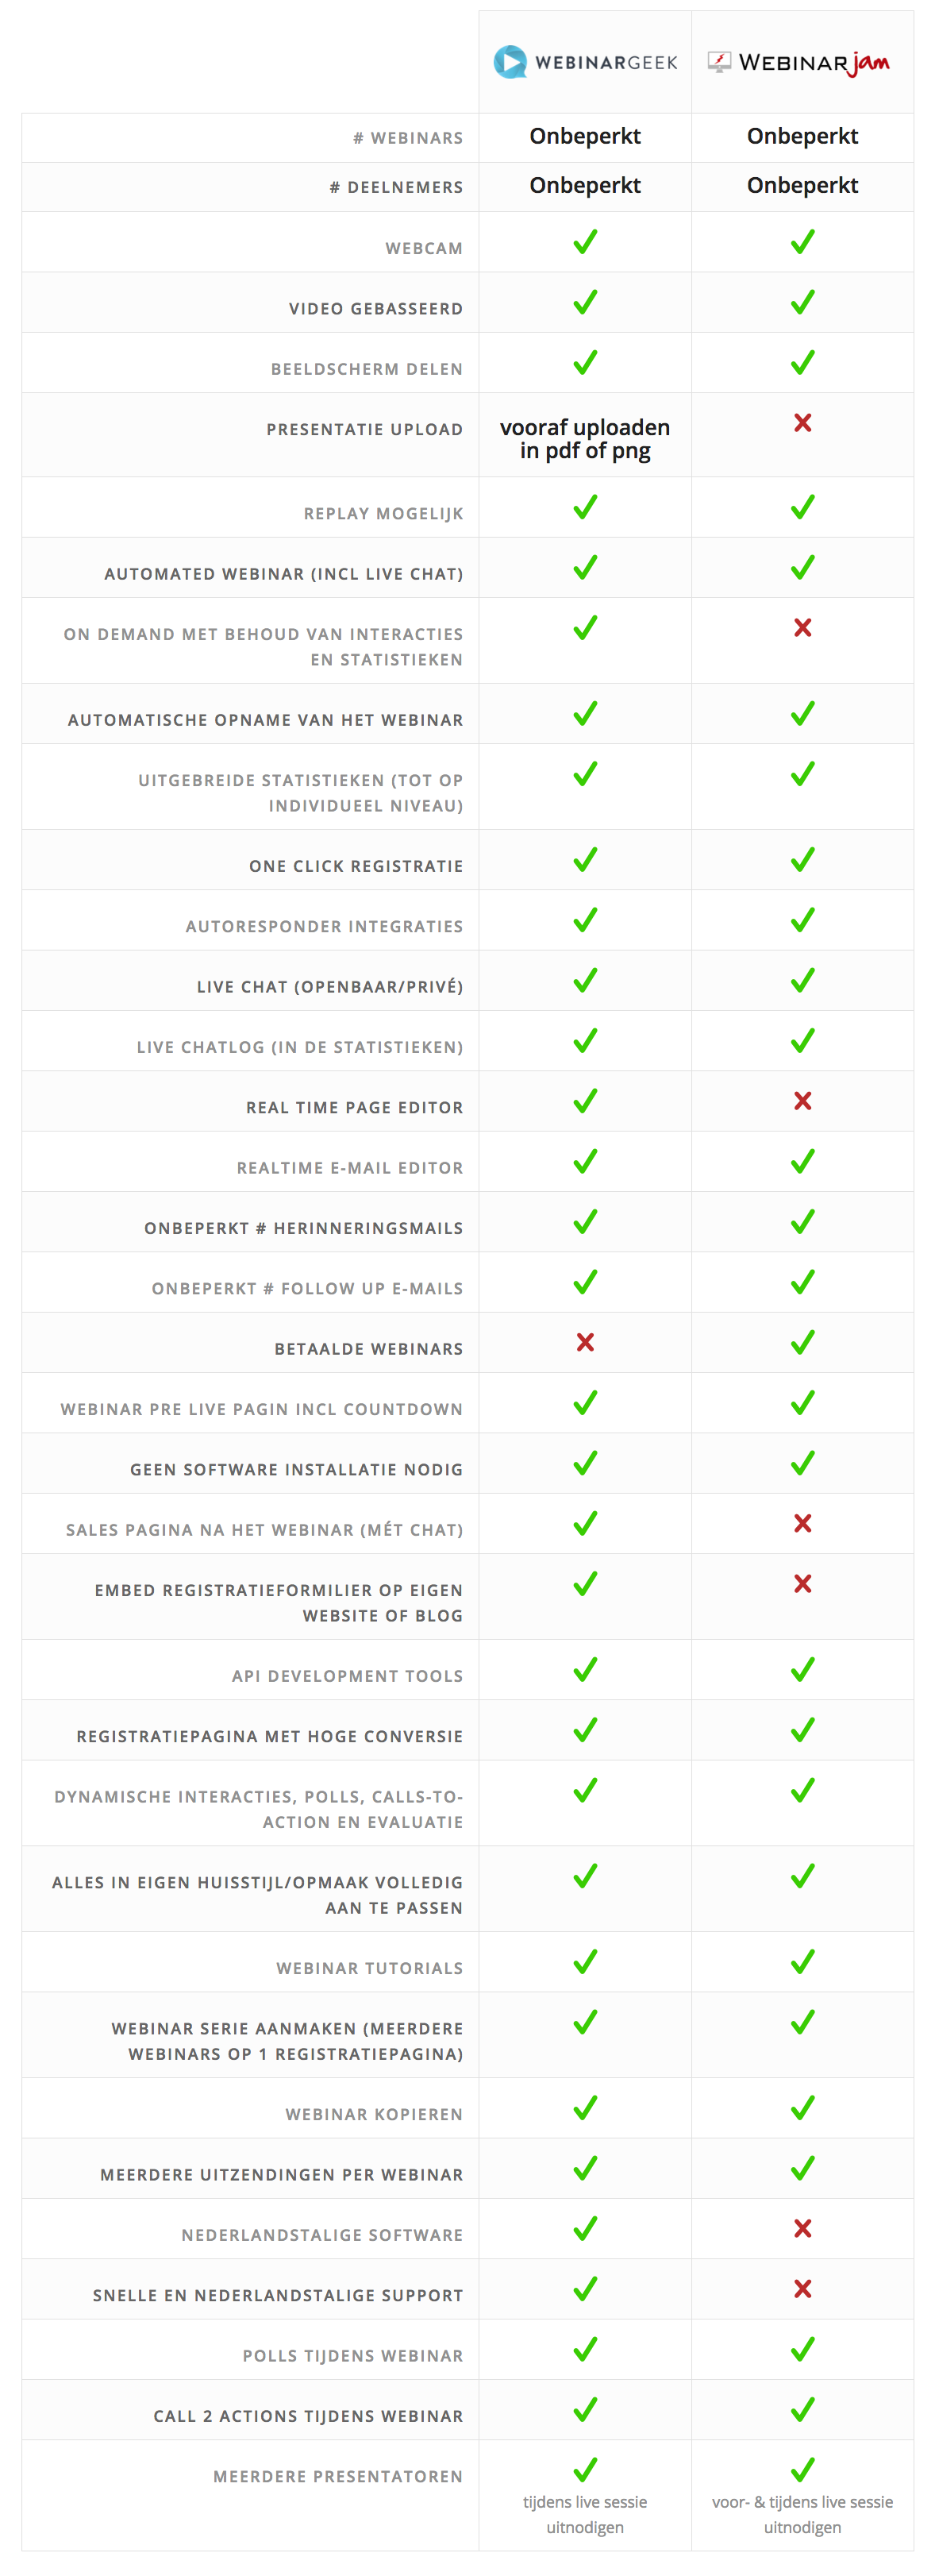The width and height of the screenshot is (935, 2576).
Task: Click WebinarJam's red cross for Sales Pagina row
Action: pyautogui.click(x=802, y=1523)
